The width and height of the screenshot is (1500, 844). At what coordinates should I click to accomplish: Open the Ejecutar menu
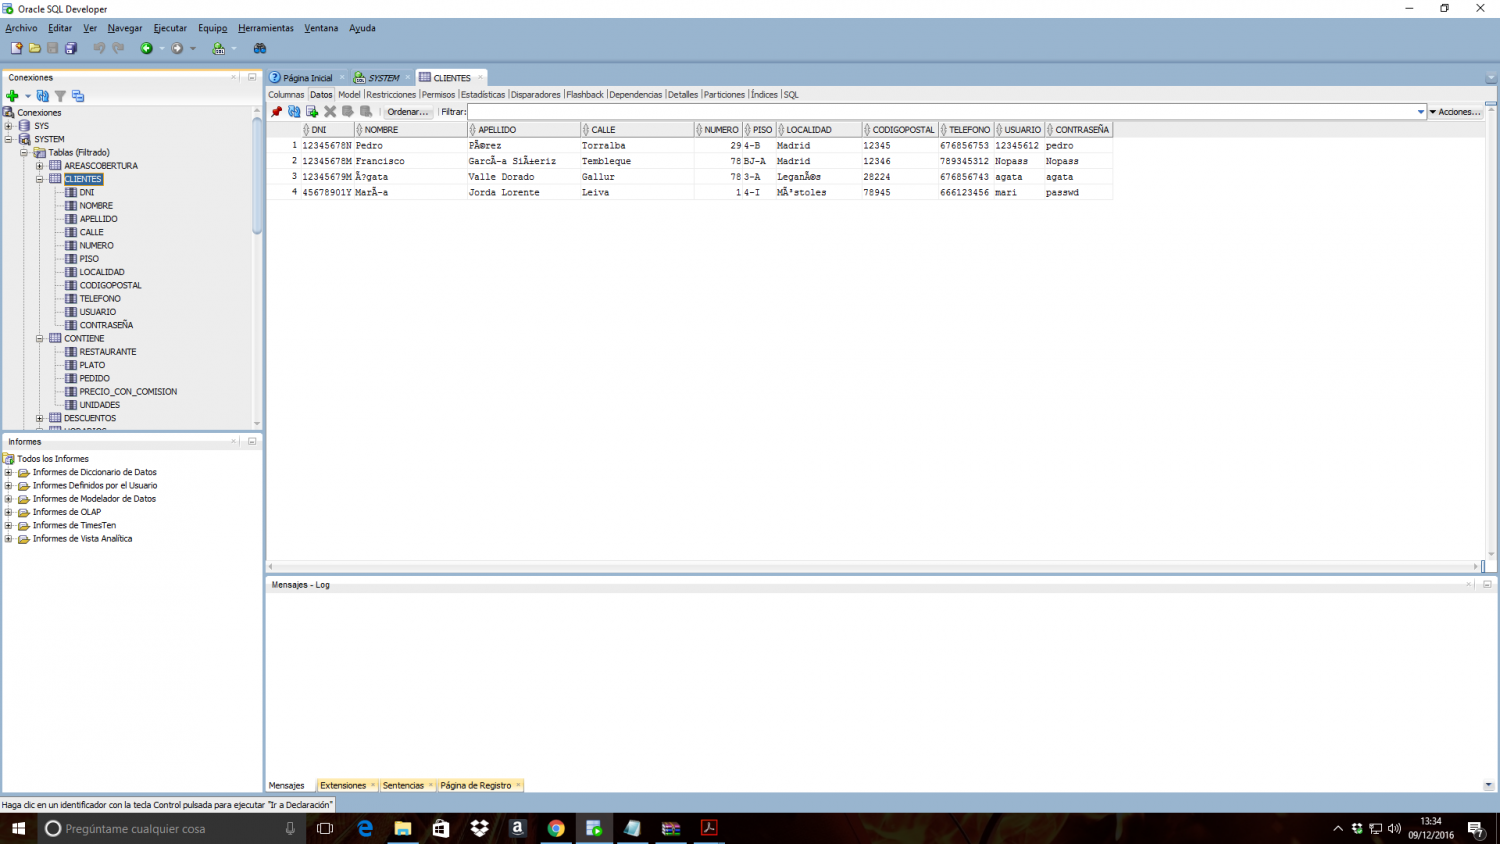pyautogui.click(x=170, y=28)
